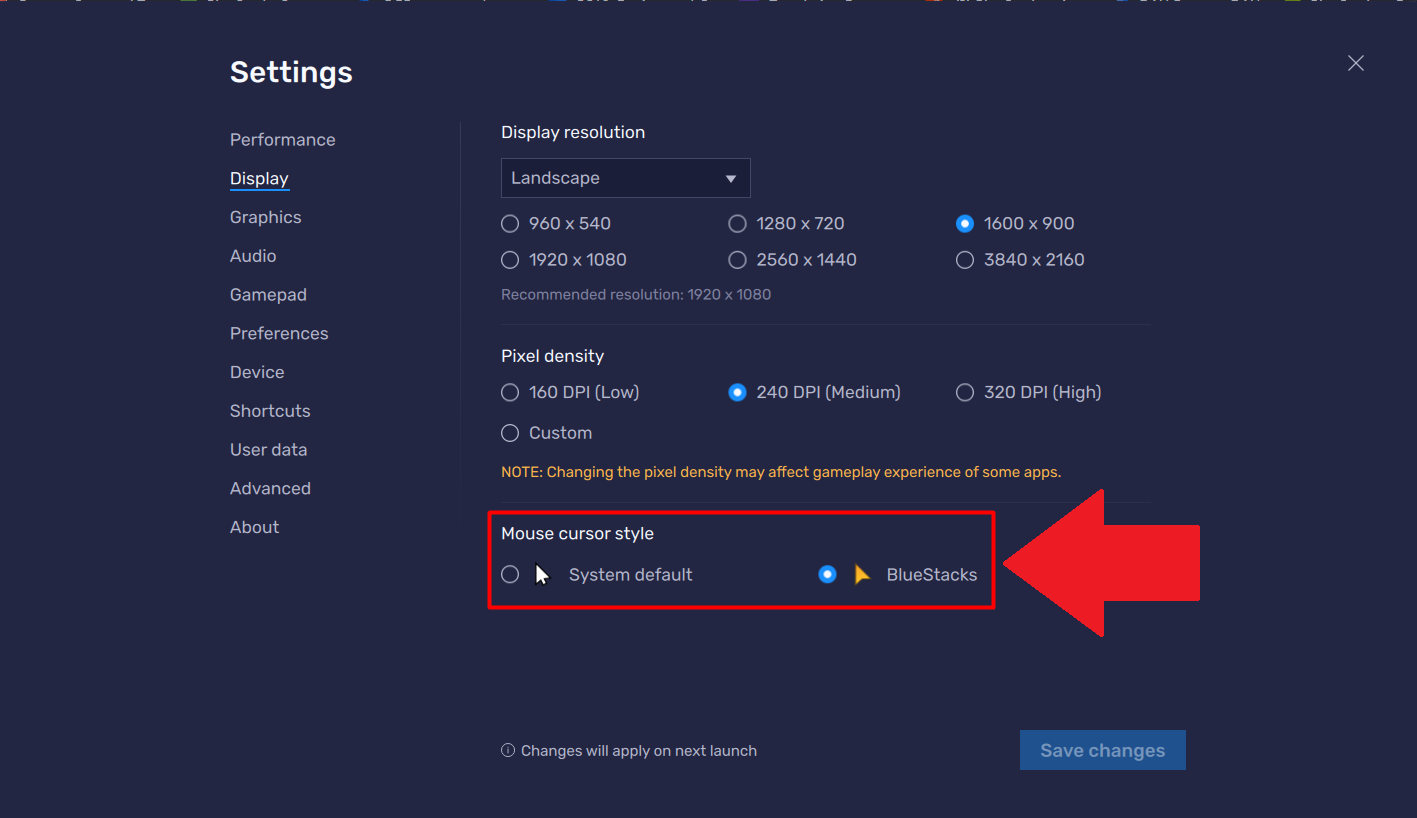This screenshot has width=1417, height=818.
Task: Select 3840 x 2160 resolution
Action: pos(965,260)
